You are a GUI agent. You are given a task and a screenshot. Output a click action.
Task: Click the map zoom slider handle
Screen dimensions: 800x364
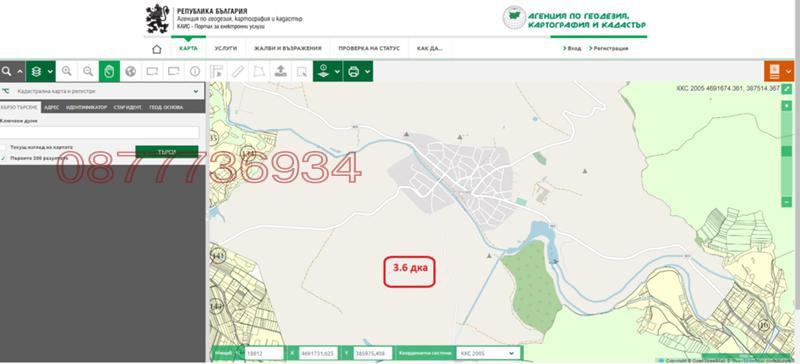click(x=786, y=151)
